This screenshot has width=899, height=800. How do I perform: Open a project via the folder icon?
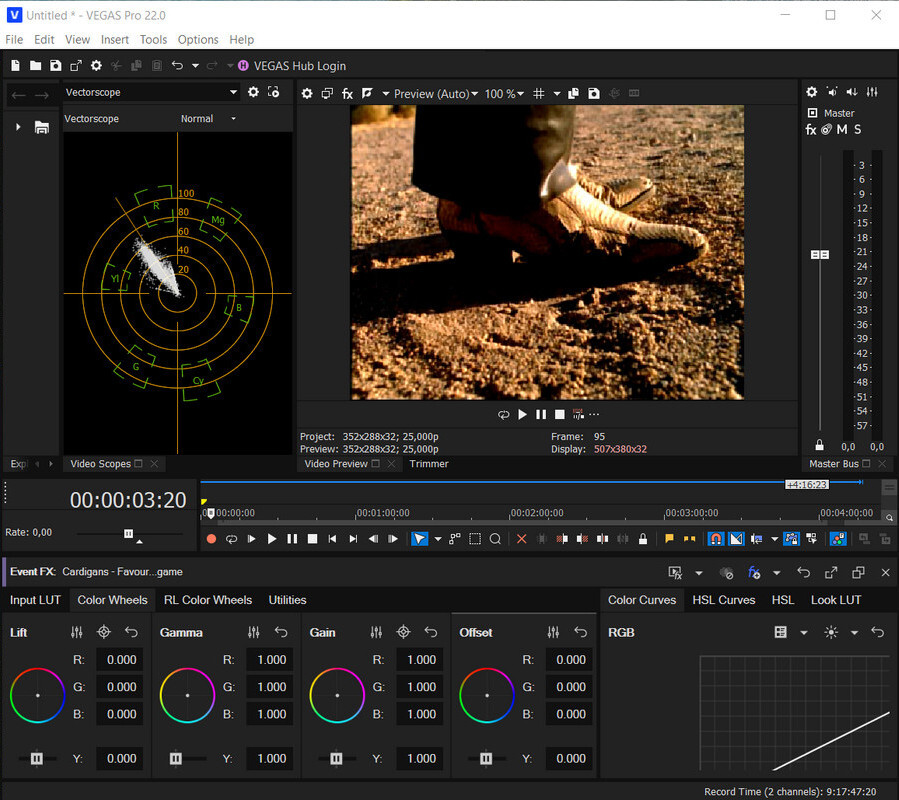click(x=36, y=66)
